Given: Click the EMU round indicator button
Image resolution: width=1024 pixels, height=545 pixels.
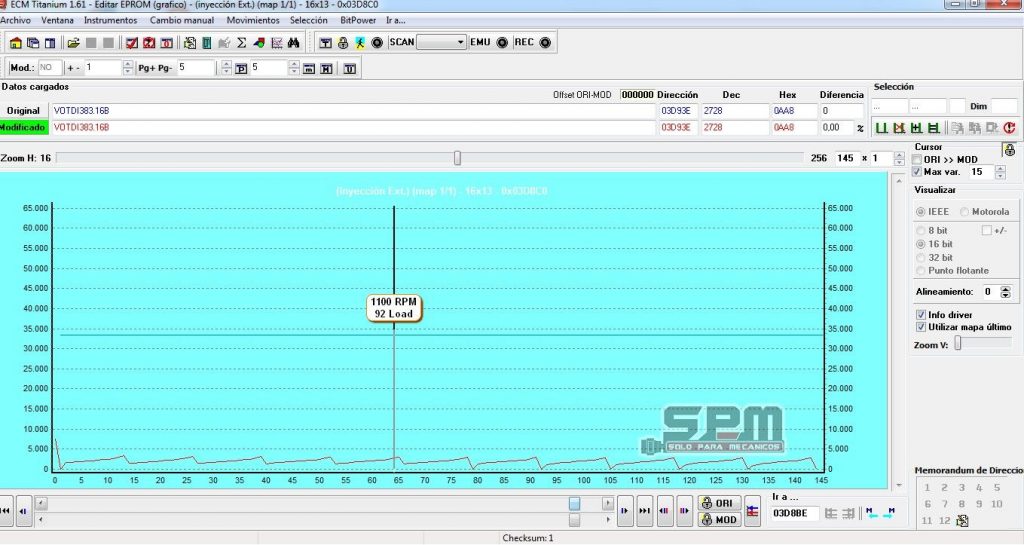Looking at the screenshot, I should point(502,42).
